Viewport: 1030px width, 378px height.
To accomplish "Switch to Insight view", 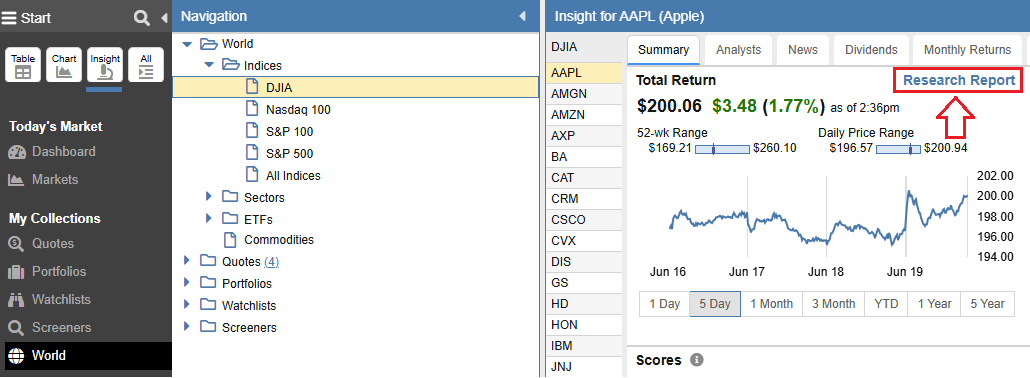I will pyautogui.click(x=105, y=64).
